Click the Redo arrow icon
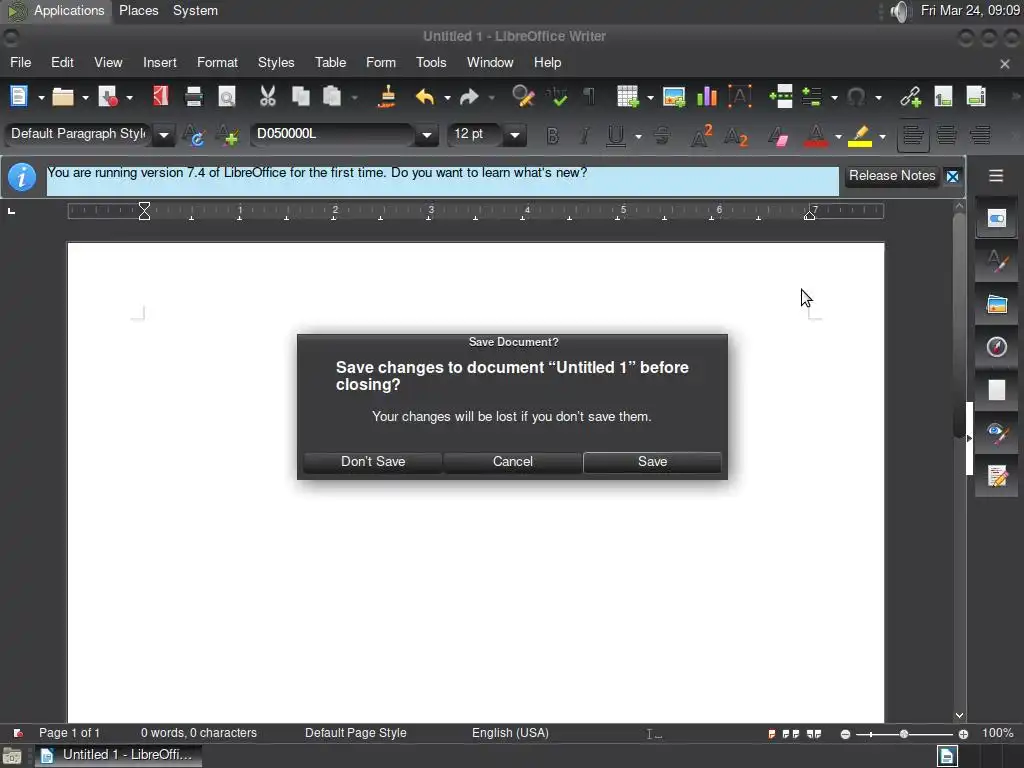Viewport: 1024px width, 768px height. (469, 97)
